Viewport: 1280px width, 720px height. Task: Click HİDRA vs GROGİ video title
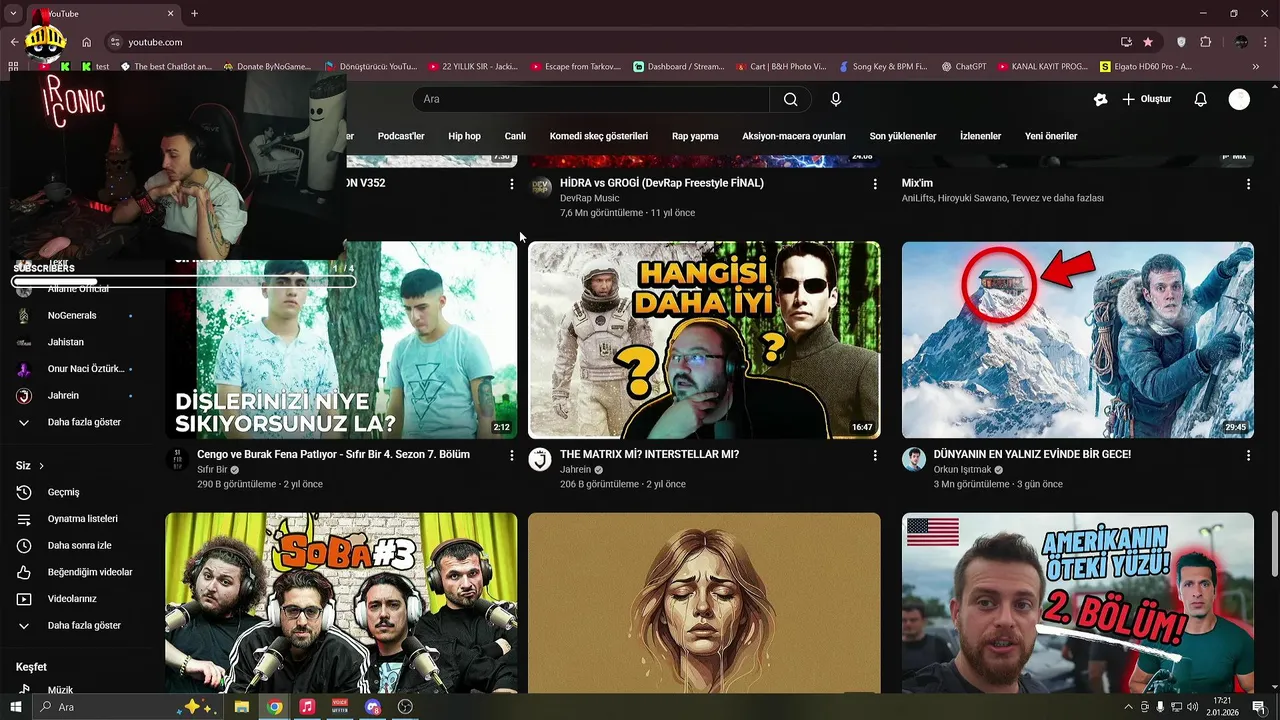pyautogui.click(x=661, y=183)
